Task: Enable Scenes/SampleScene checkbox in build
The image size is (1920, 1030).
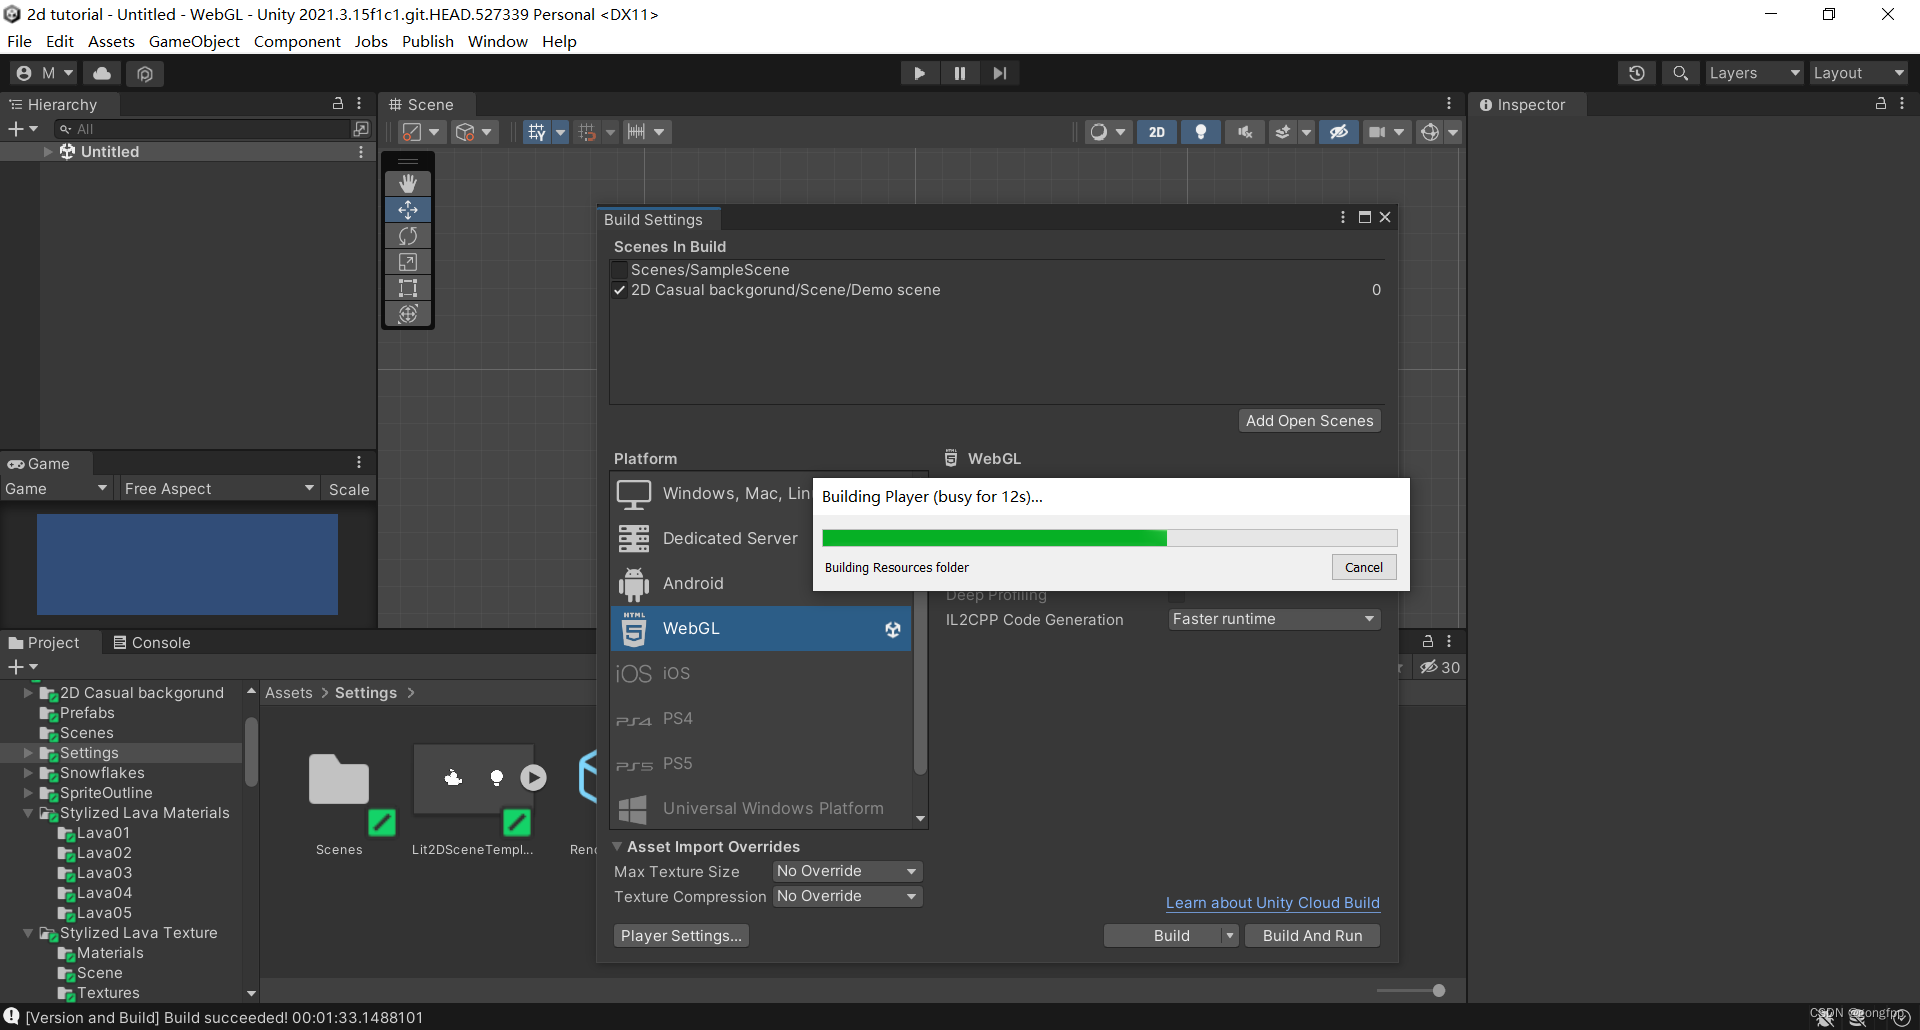Action: [620, 270]
